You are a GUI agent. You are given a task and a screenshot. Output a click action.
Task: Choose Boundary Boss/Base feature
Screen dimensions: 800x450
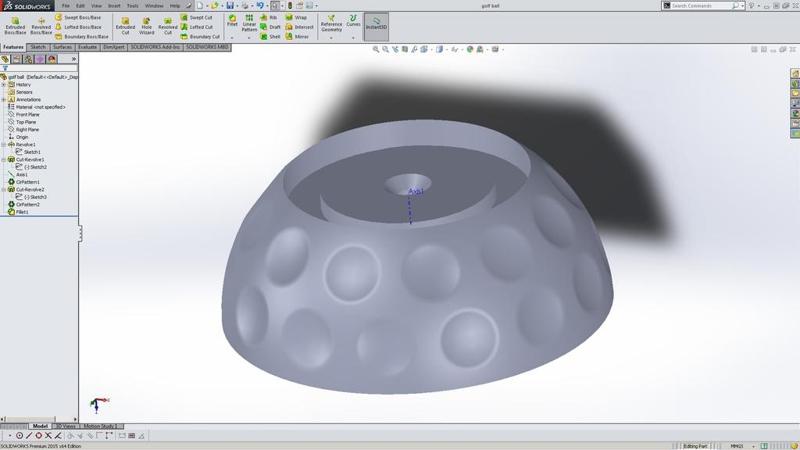[82, 36]
